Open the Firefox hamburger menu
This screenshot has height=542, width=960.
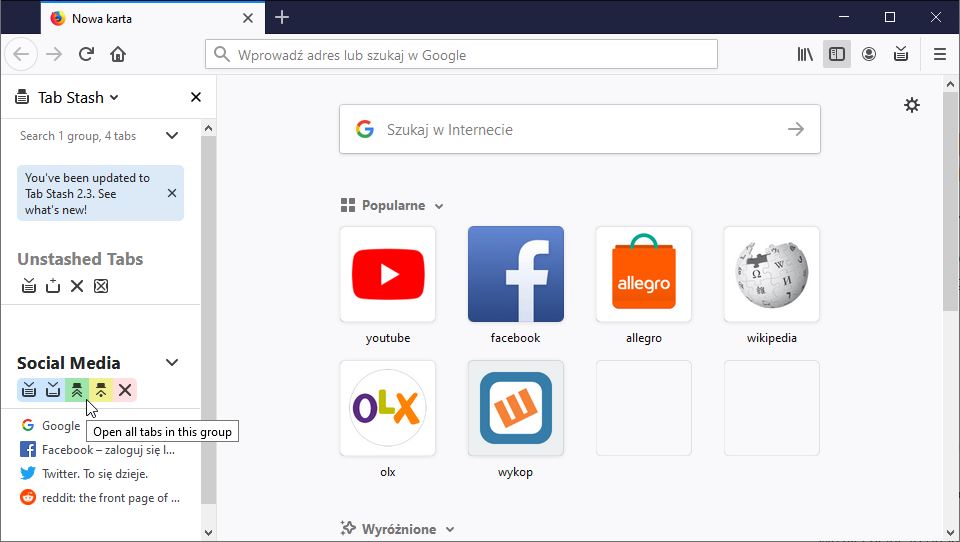pyautogui.click(x=940, y=55)
